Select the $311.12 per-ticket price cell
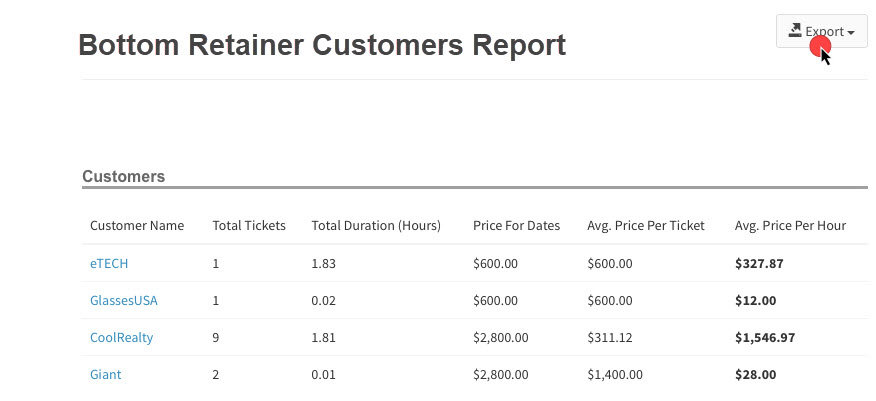The width and height of the screenshot is (876, 401). [610, 337]
